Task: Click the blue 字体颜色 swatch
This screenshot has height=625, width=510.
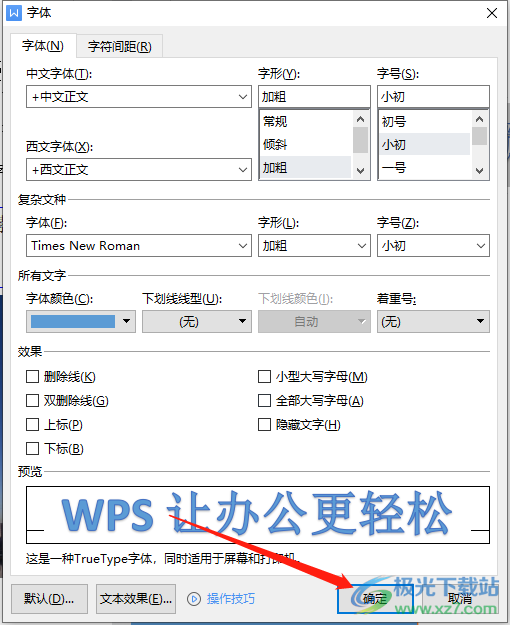Action: click(x=73, y=321)
